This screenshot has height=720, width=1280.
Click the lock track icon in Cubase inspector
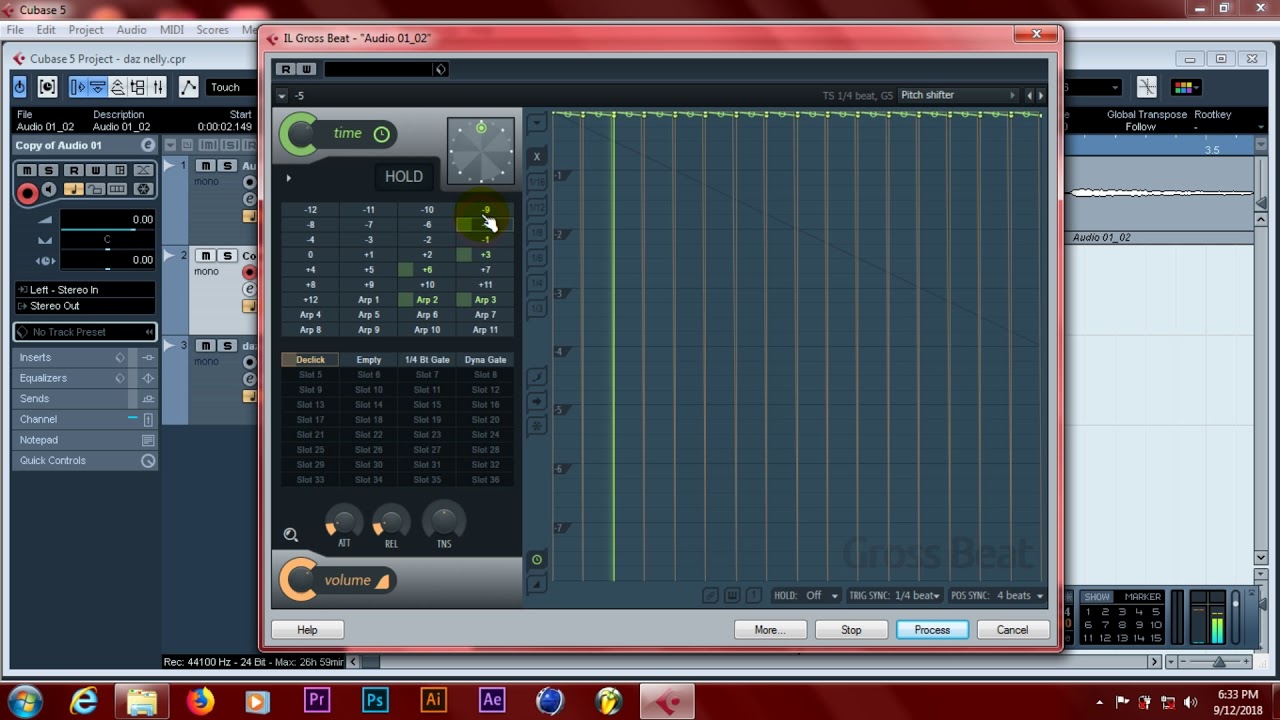pos(95,190)
